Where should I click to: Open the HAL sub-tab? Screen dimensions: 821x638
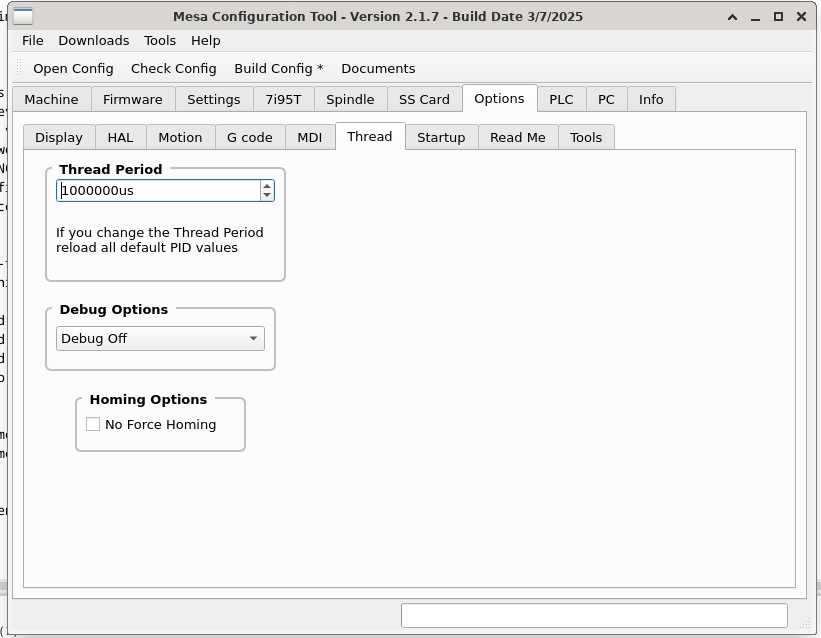click(x=120, y=137)
